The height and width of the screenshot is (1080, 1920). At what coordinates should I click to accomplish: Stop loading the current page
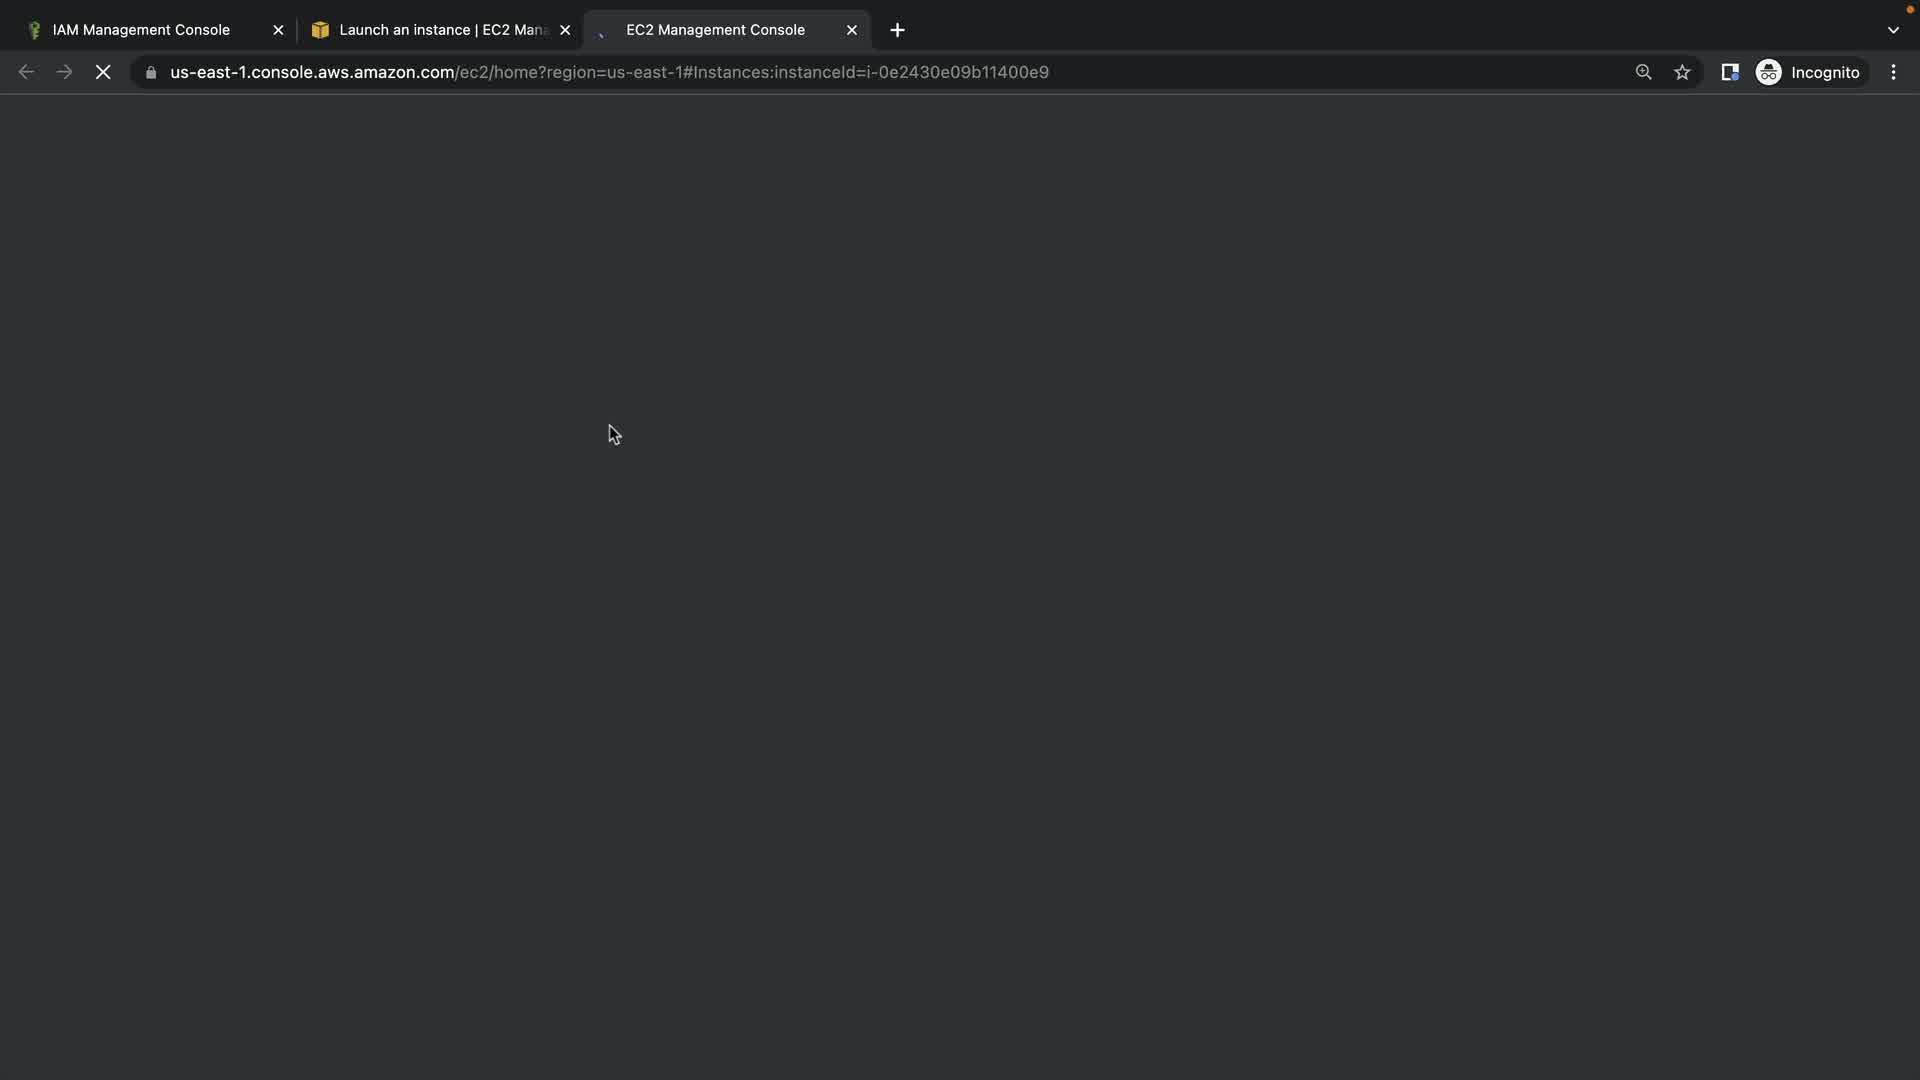coord(103,72)
